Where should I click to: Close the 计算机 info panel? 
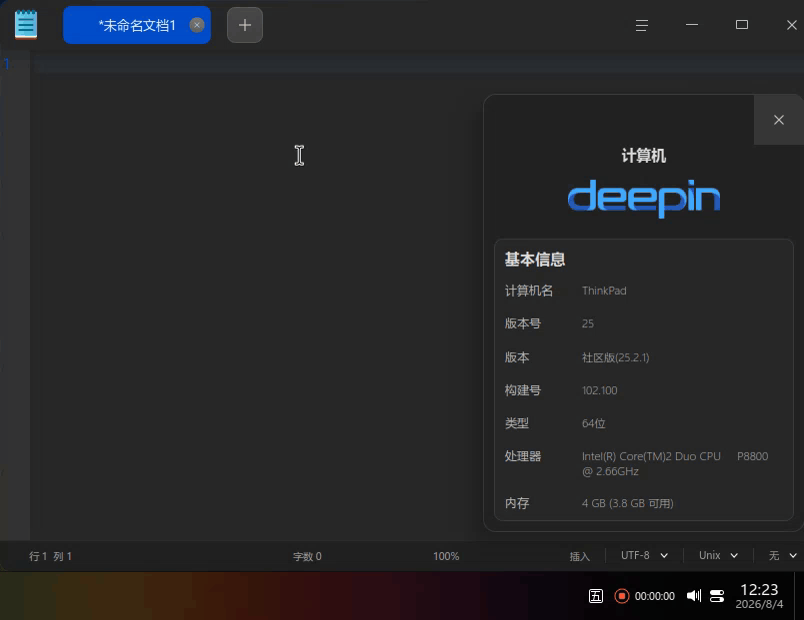click(x=778, y=119)
